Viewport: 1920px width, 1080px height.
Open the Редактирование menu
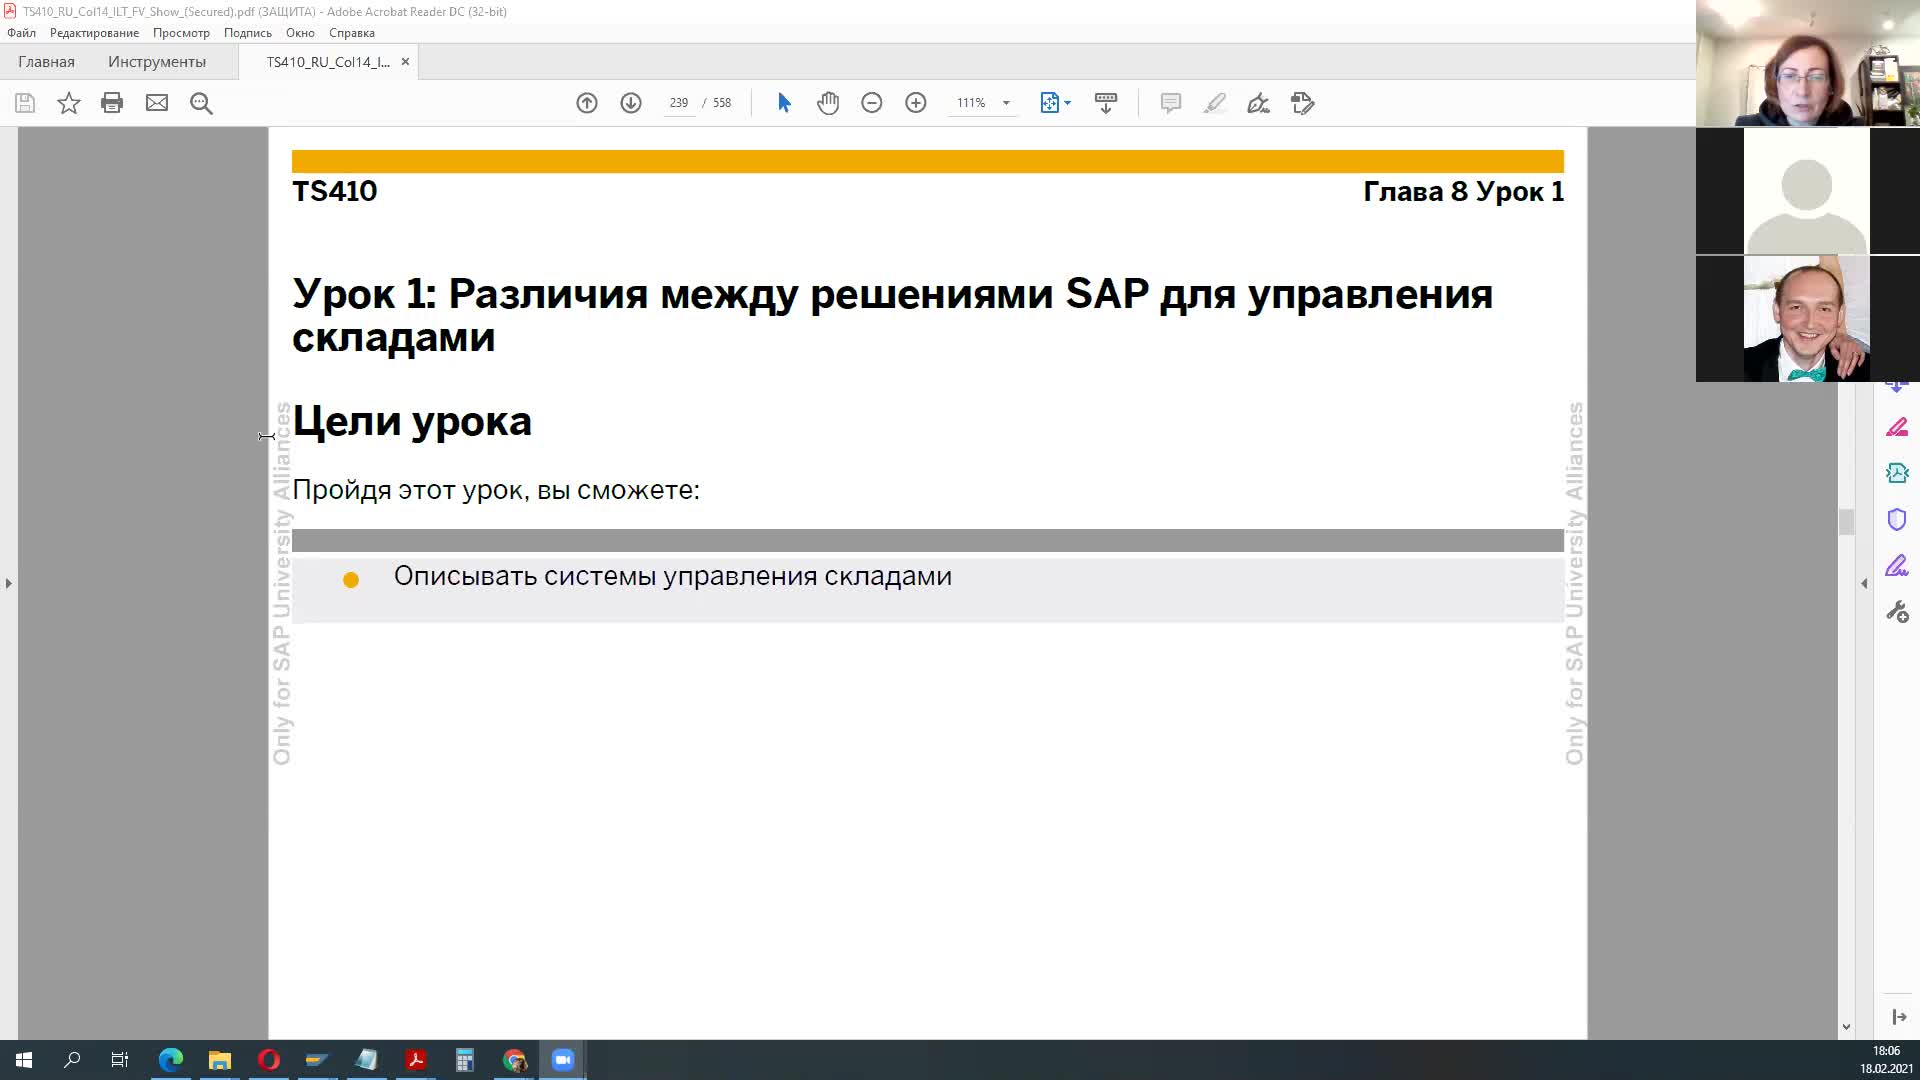click(94, 33)
